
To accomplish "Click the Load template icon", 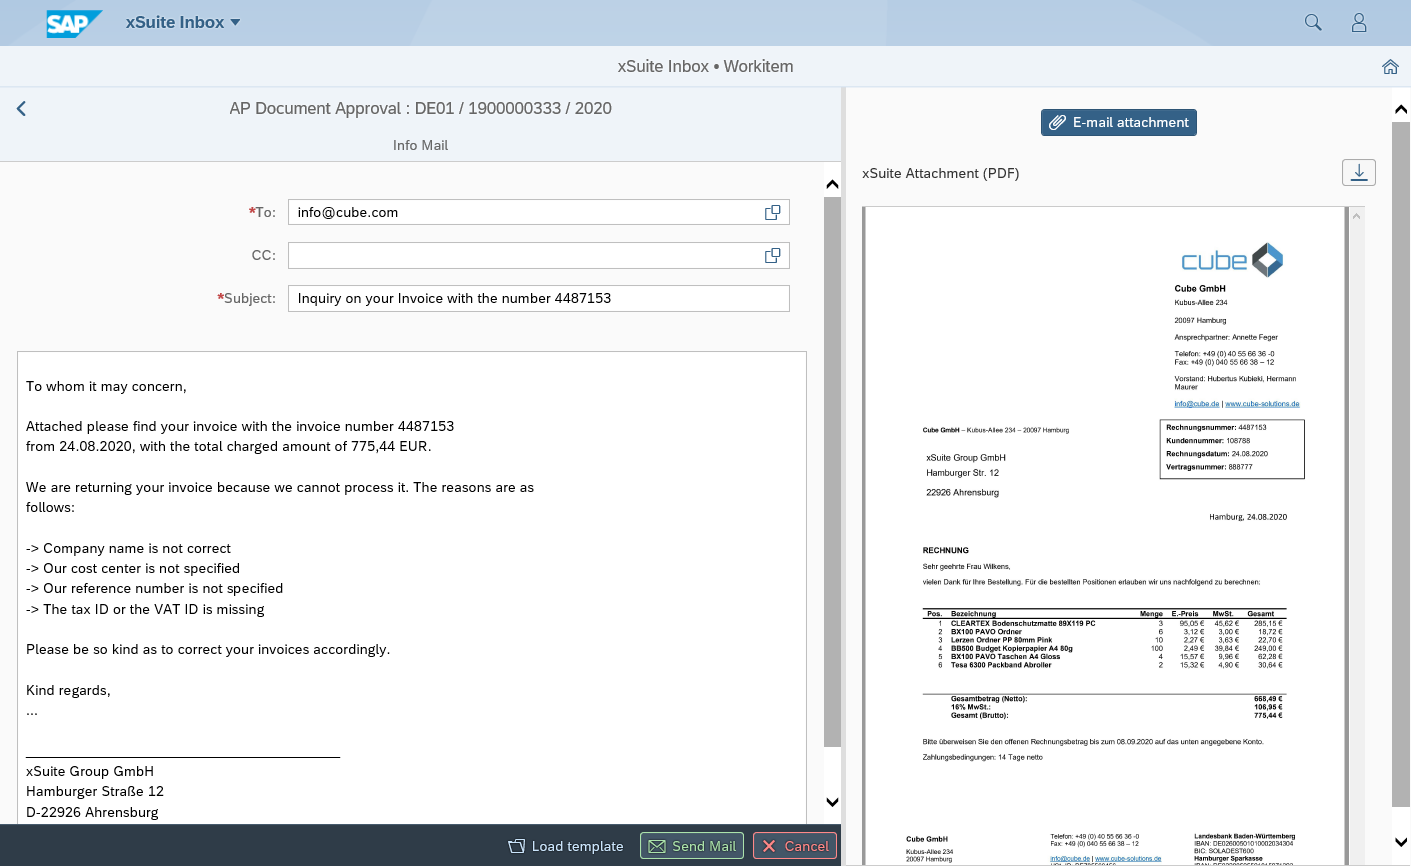I will tap(514, 845).
